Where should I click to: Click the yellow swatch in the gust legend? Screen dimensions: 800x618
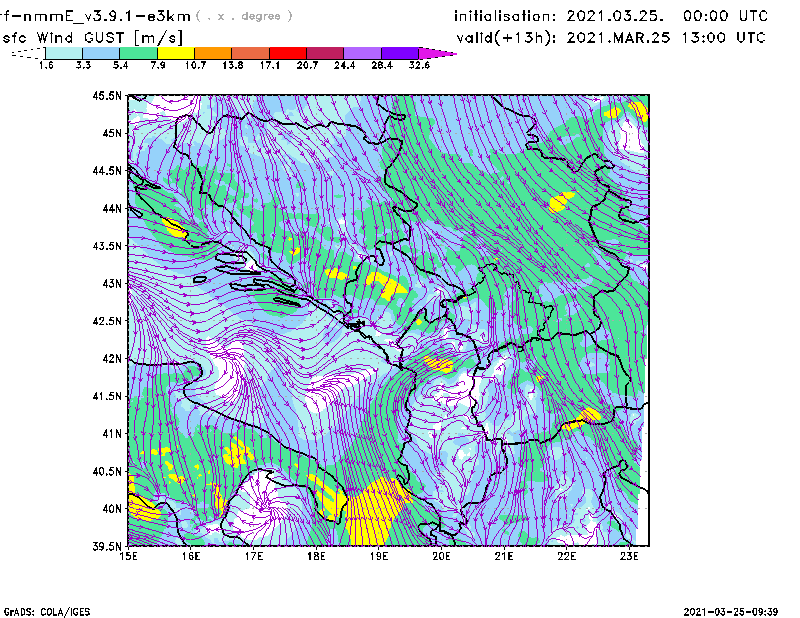[x=175, y=53]
